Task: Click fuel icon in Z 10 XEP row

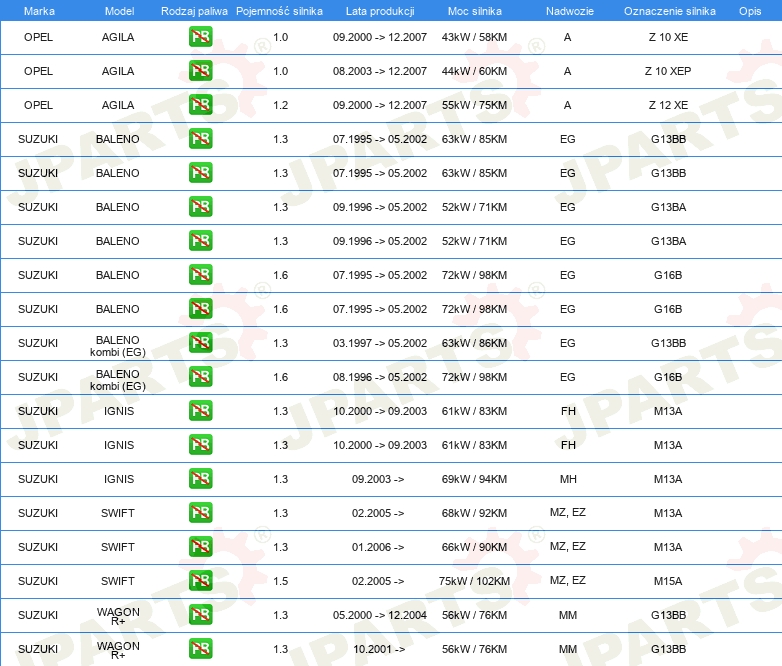Action: 200,71
